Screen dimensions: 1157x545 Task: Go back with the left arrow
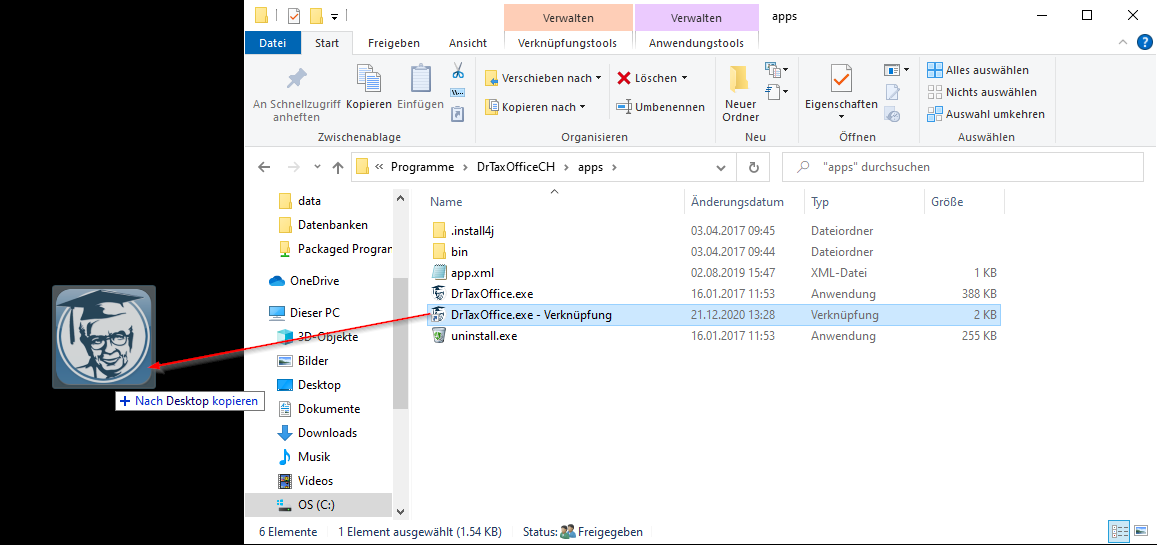coord(264,167)
